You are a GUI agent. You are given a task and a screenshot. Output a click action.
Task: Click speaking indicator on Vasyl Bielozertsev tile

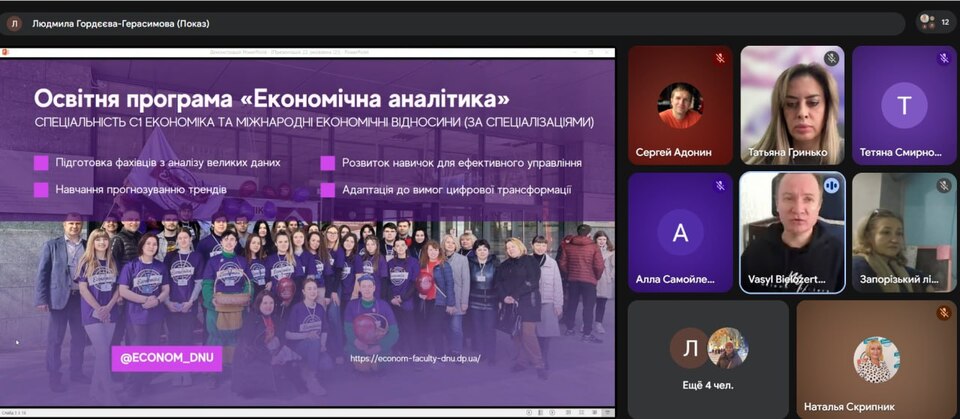(x=831, y=186)
